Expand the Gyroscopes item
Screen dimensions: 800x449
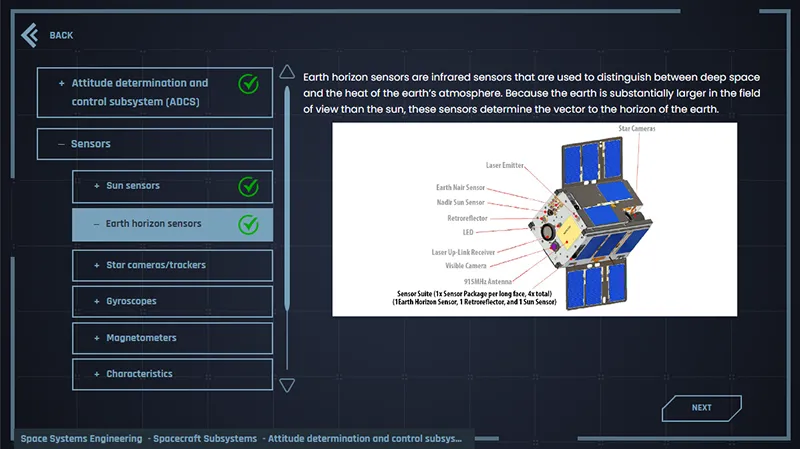(x=97, y=301)
